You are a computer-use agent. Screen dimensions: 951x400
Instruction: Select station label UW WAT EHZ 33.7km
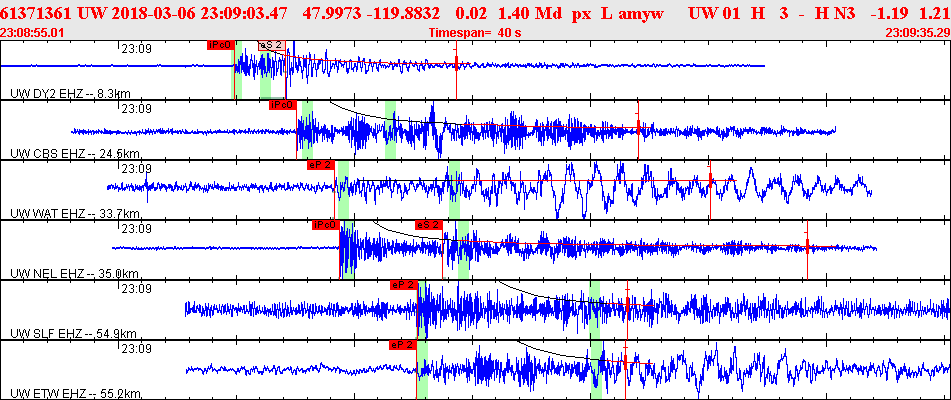[x=75, y=213]
